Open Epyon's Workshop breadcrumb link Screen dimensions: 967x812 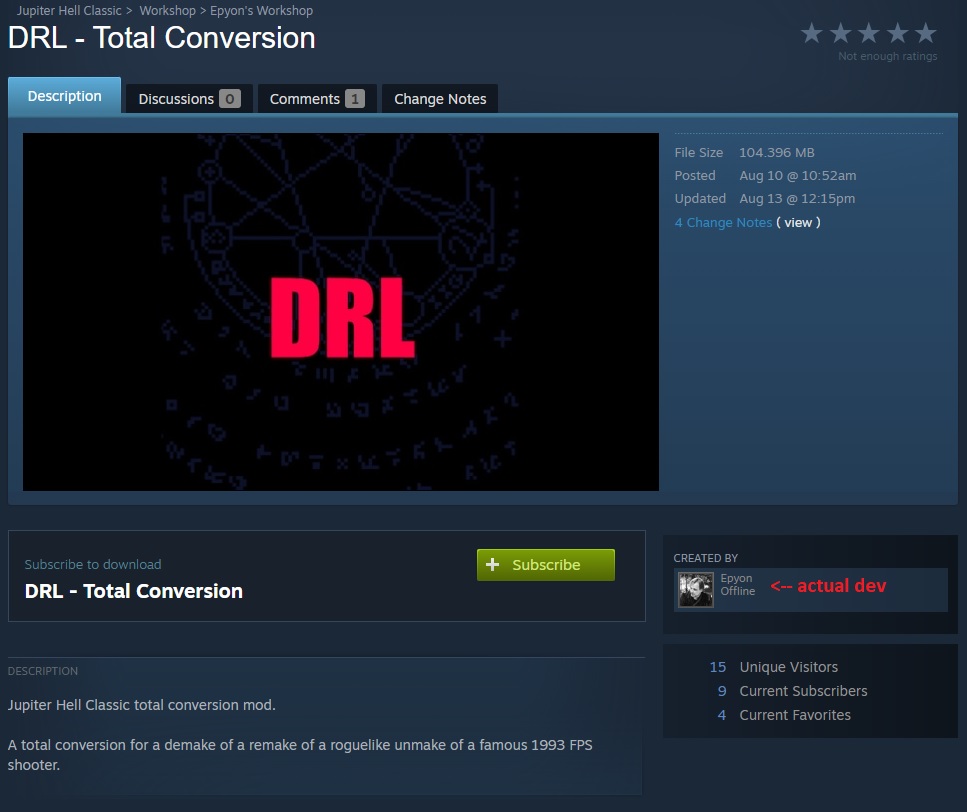click(261, 10)
